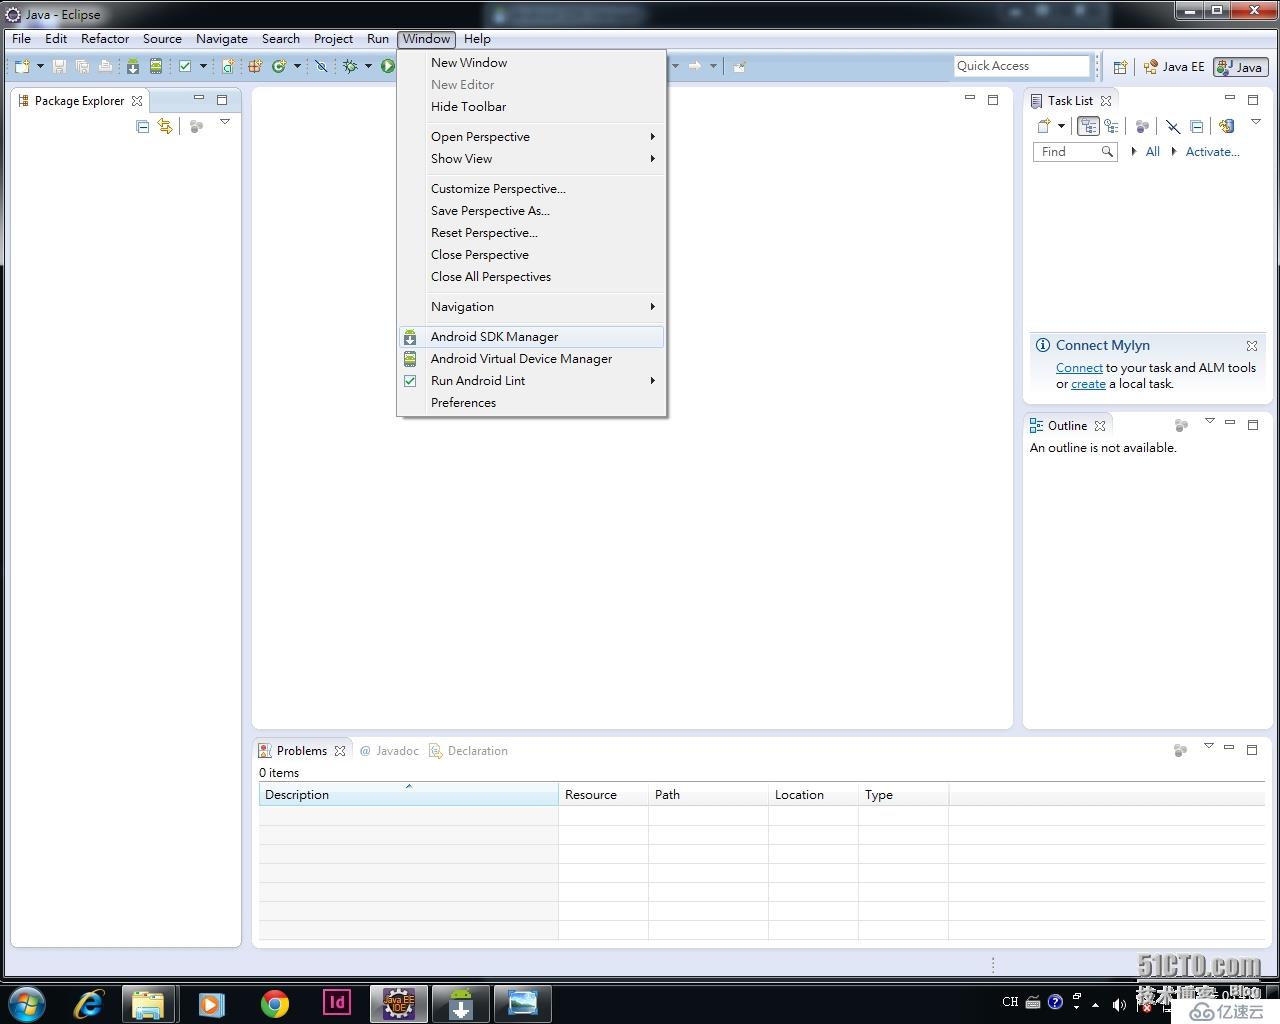Click the New Java Package toolbar icon
The height and width of the screenshot is (1024, 1280).
[255, 66]
